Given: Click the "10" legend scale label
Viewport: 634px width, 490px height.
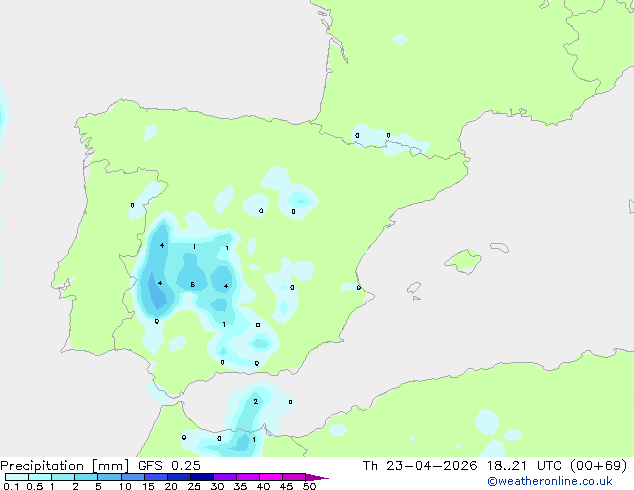Looking at the screenshot, I should (125, 486).
